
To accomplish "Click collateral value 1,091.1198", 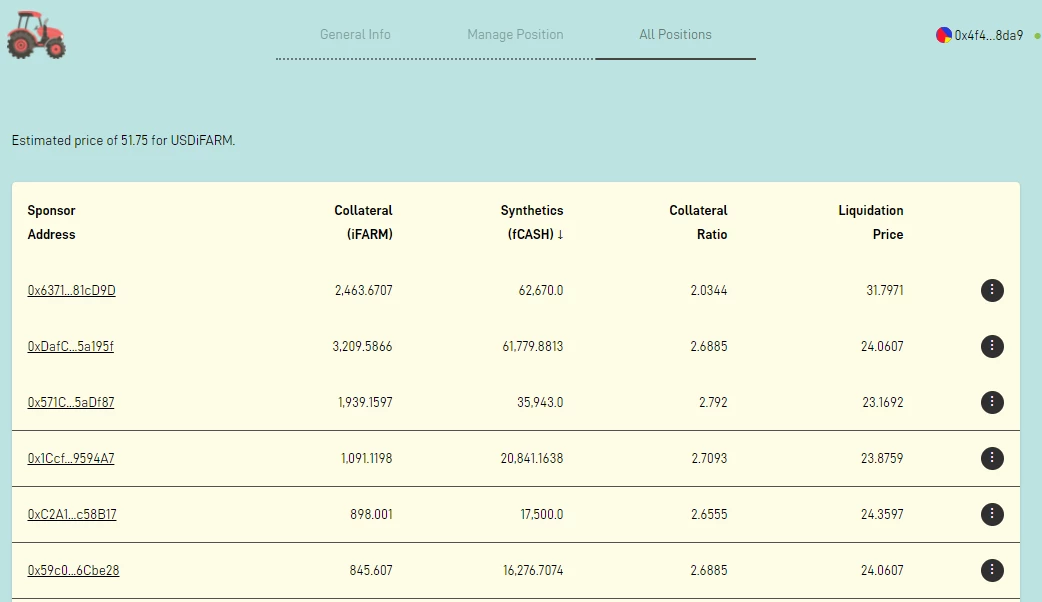I will click(x=366, y=458).
